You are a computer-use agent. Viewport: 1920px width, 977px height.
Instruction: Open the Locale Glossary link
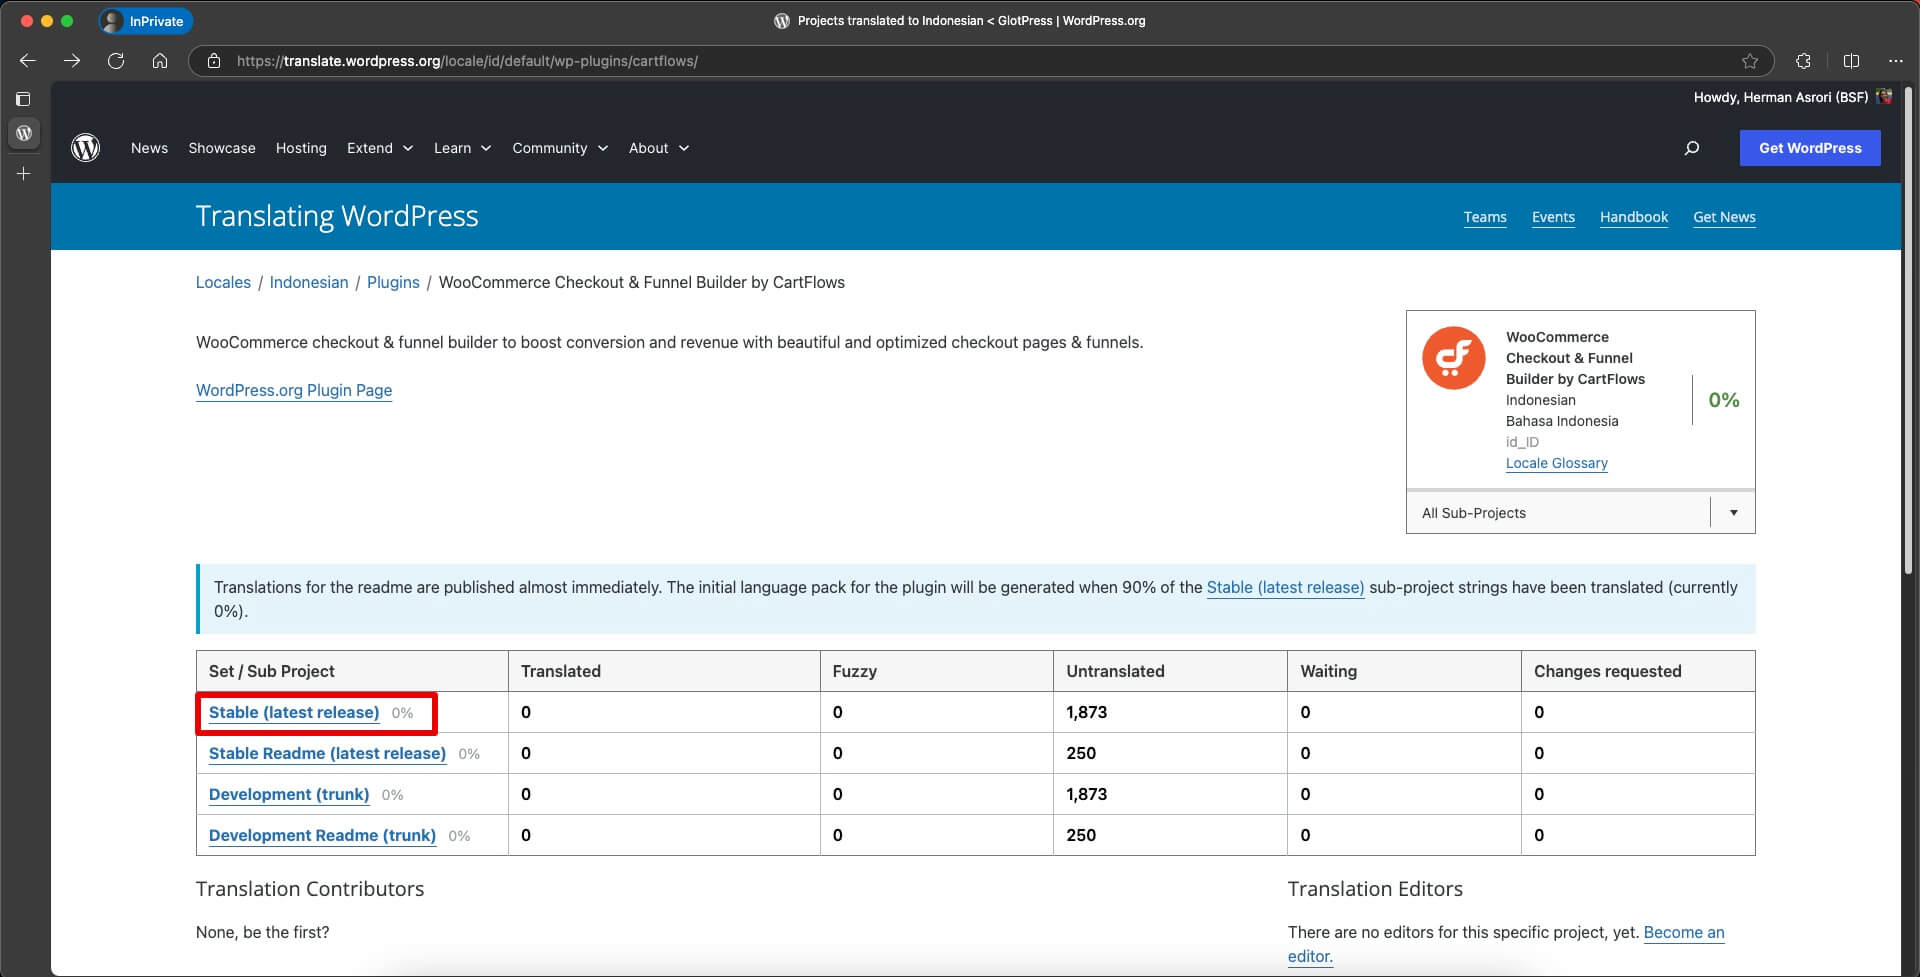point(1556,463)
